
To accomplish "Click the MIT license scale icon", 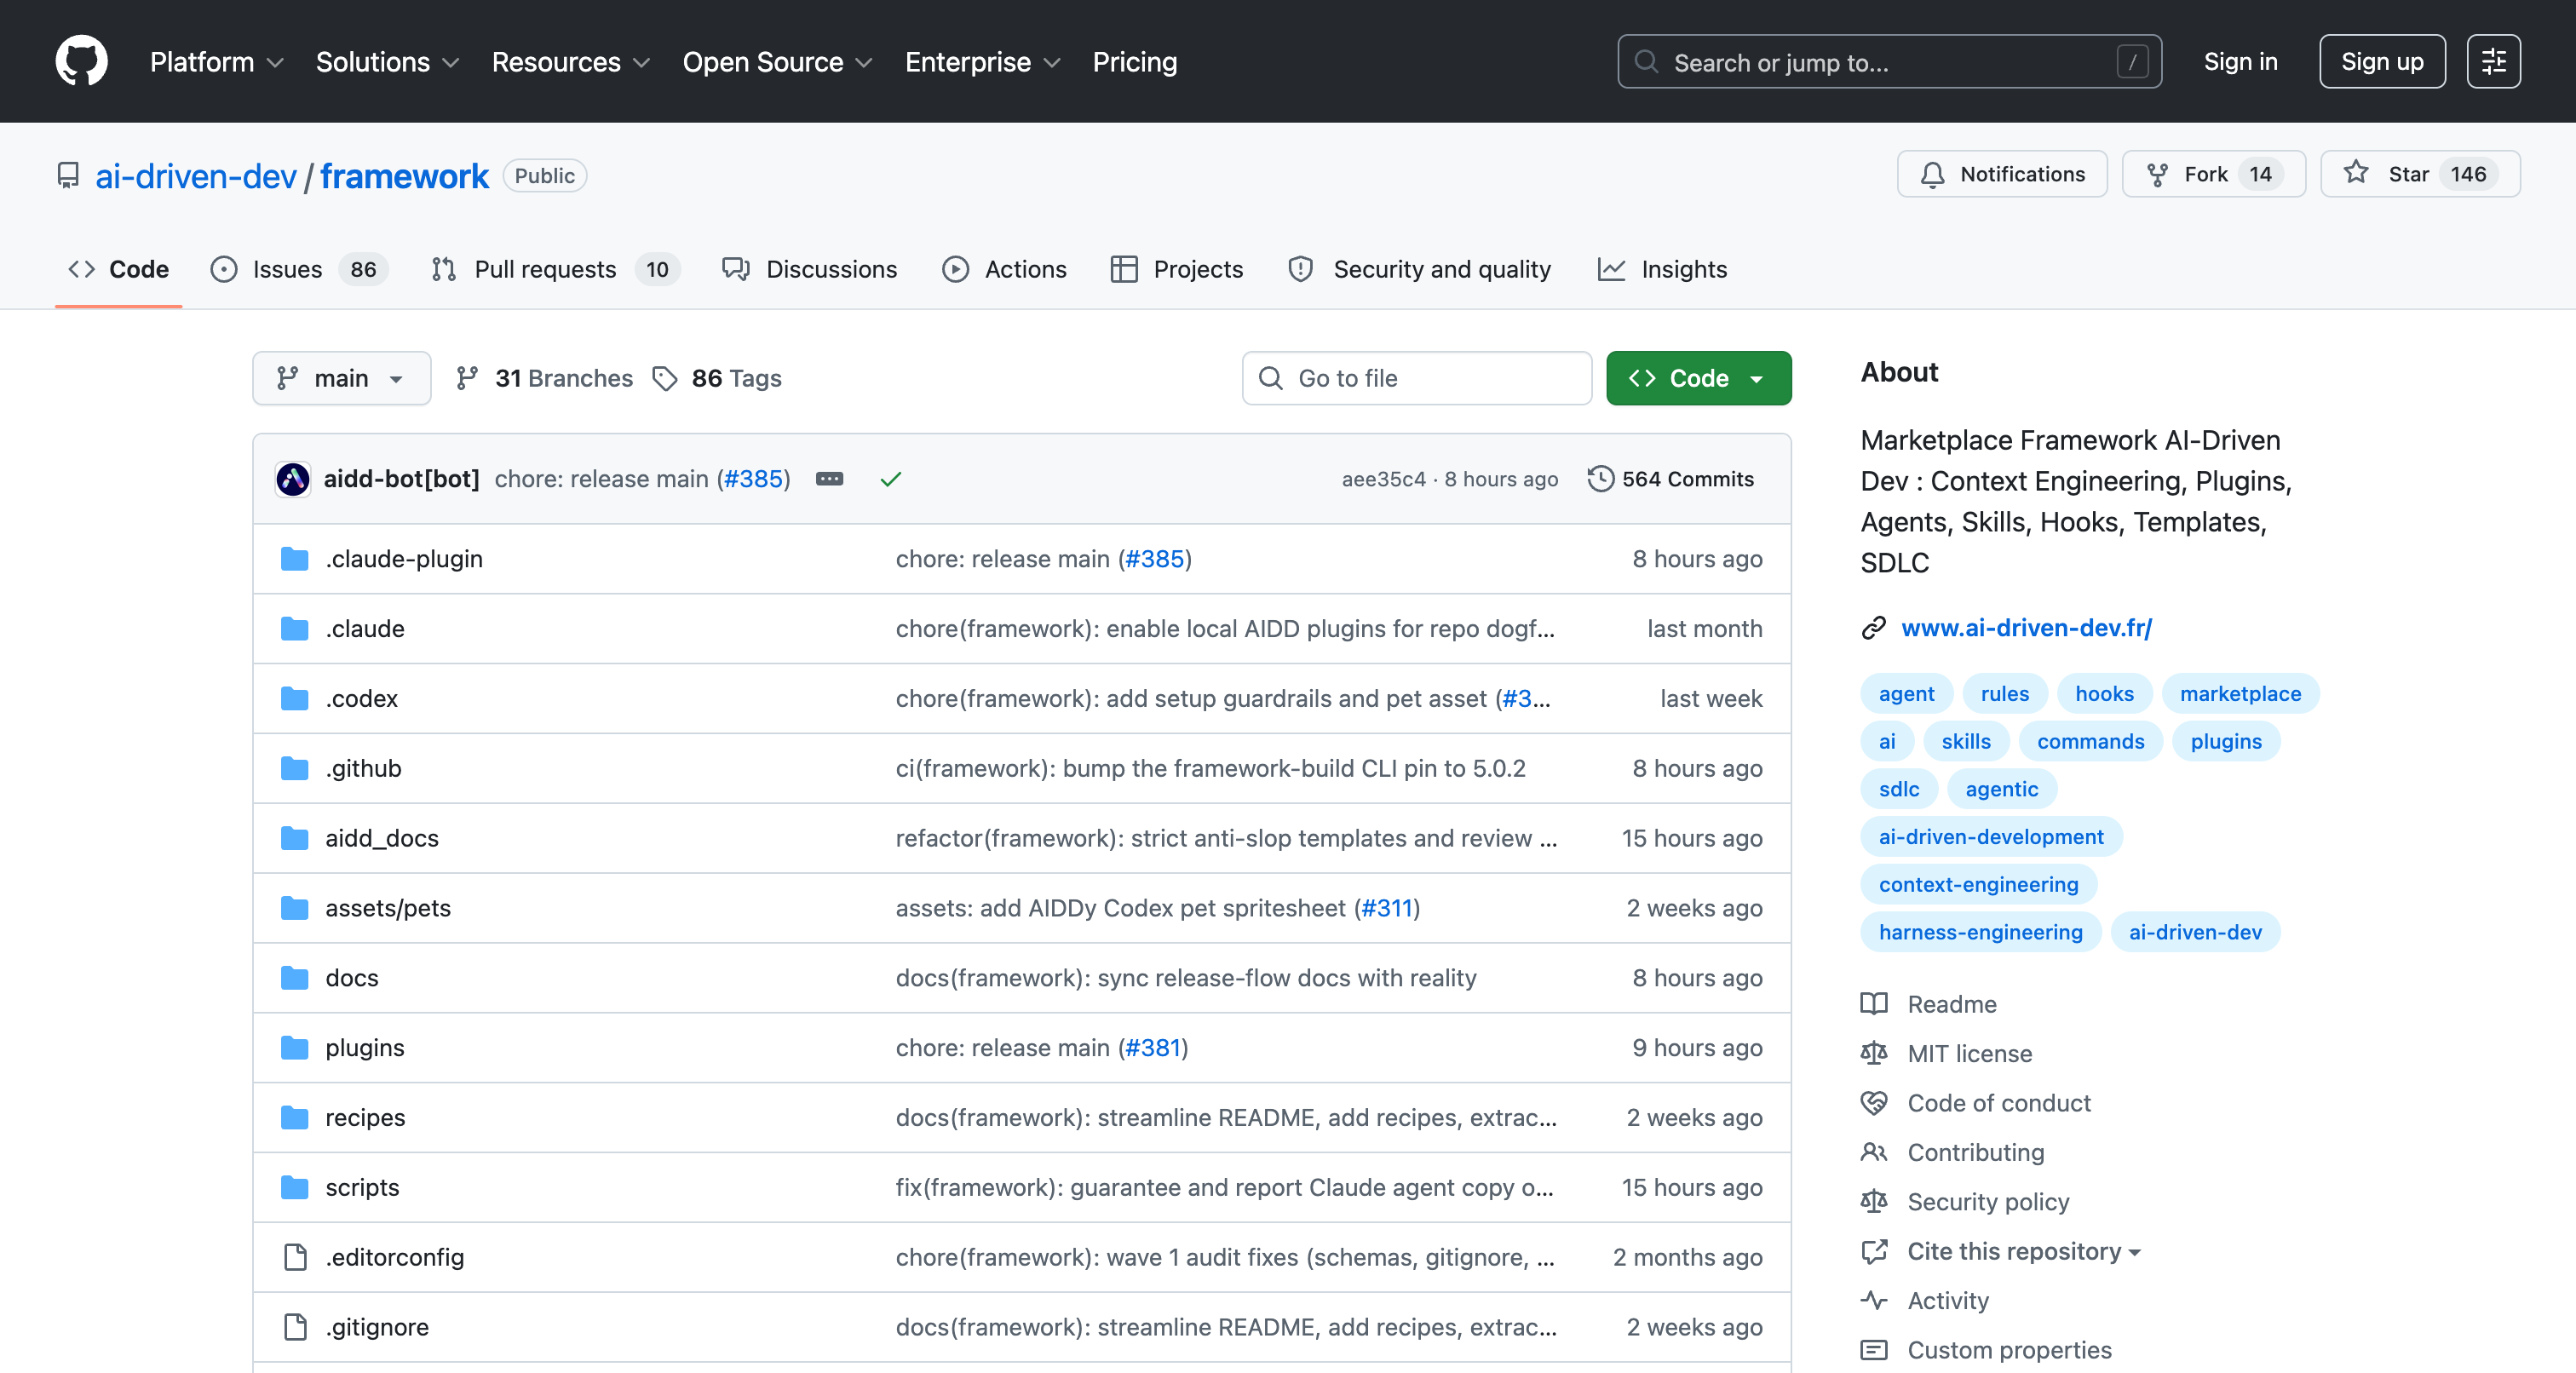I will [1874, 1053].
